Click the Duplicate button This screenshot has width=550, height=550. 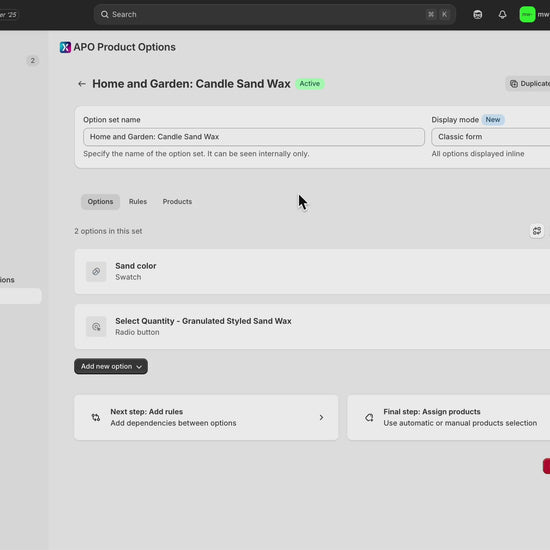pyautogui.click(x=528, y=84)
